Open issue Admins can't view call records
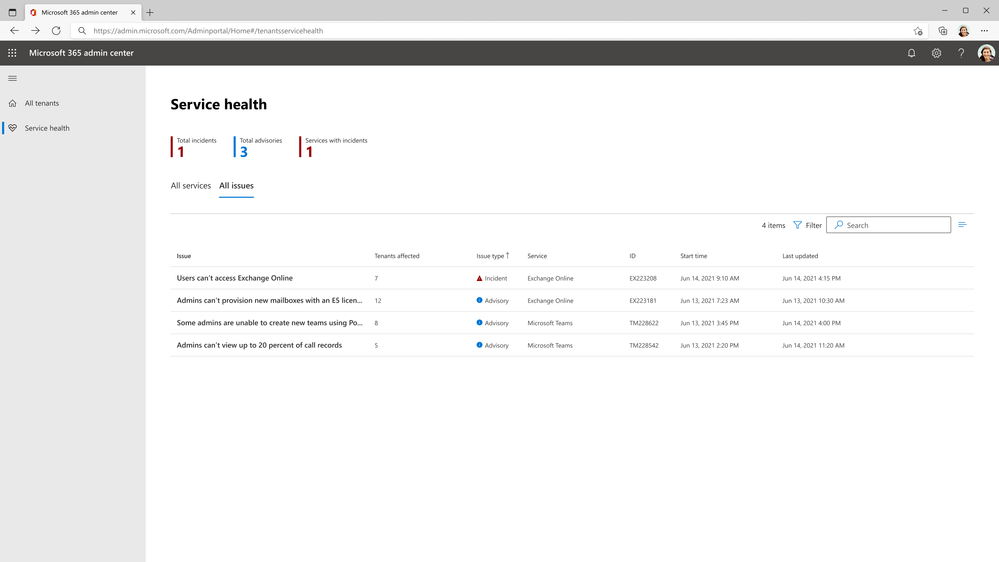This screenshot has width=999, height=562. (259, 345)
